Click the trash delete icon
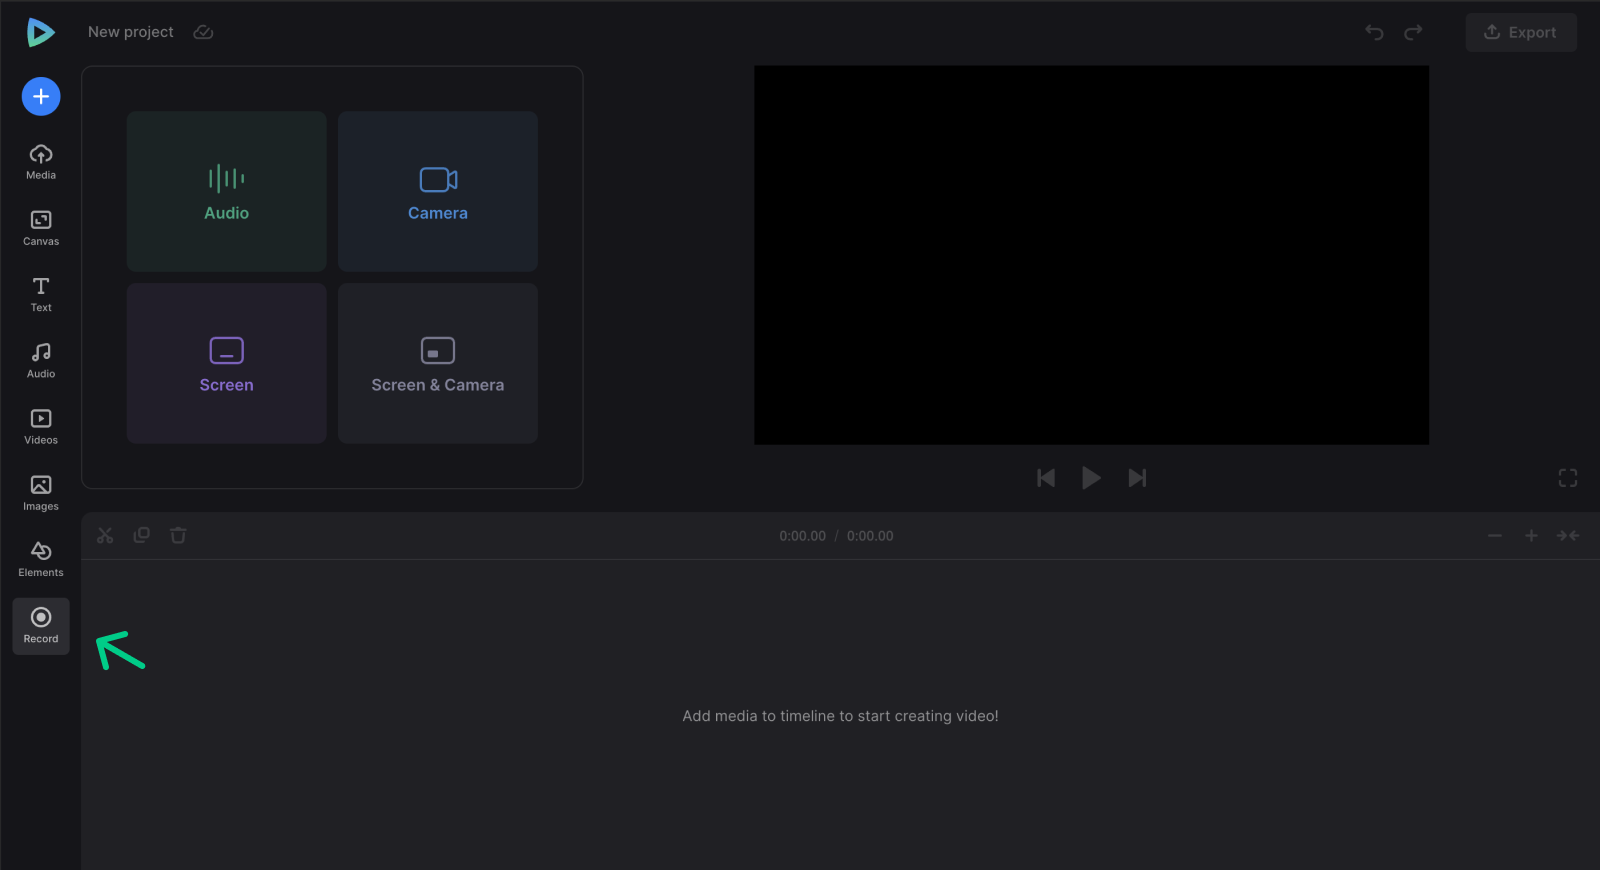This screenshot has height=870, width=1600. (178, 535)
